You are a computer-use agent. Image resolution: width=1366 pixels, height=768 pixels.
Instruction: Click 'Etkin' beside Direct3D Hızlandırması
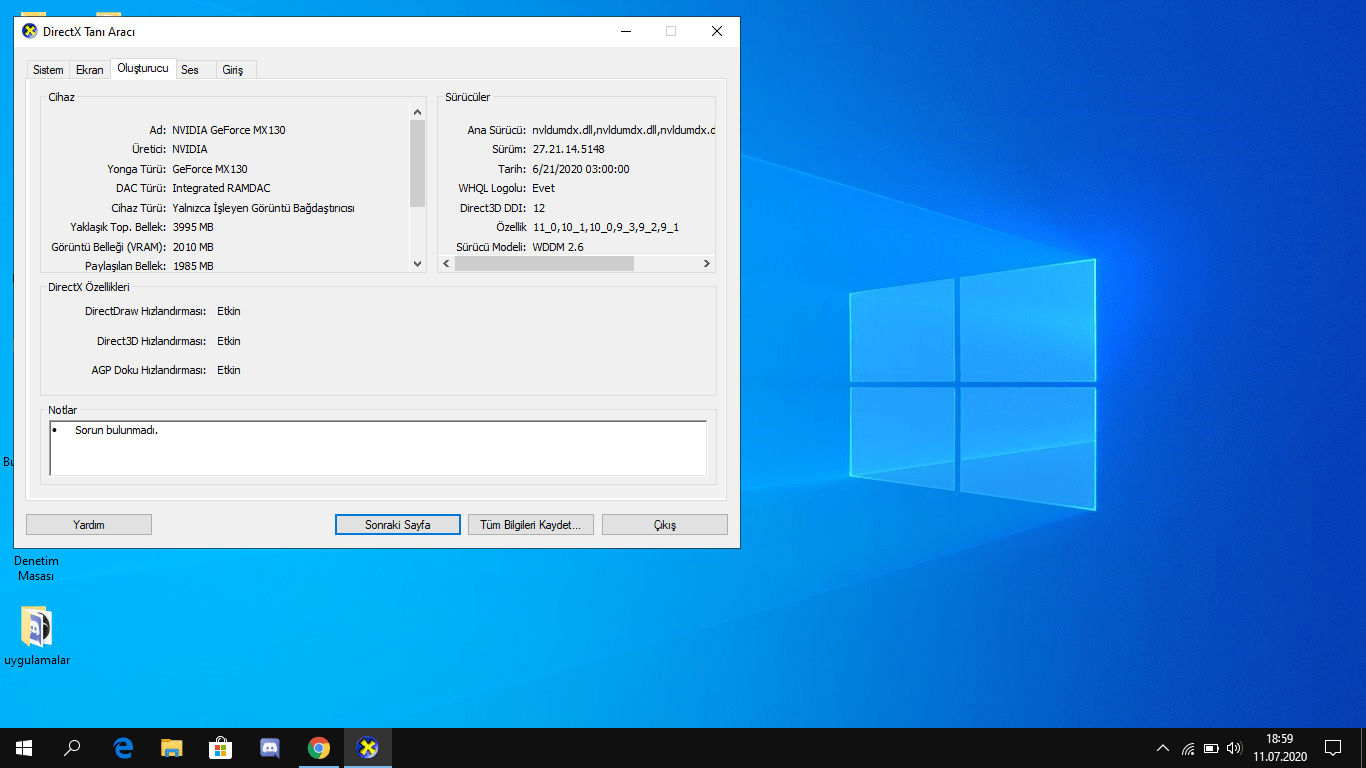point(229,341)
